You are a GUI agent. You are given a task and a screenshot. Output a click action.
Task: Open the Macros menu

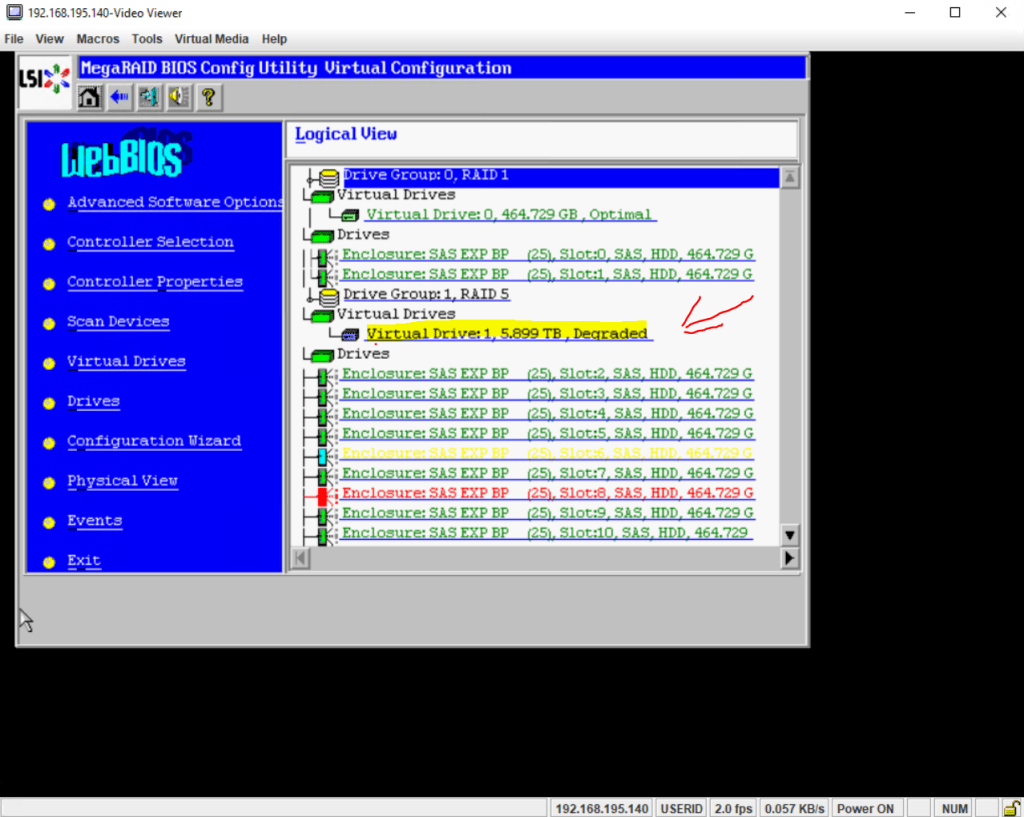[x=98, y=39]
